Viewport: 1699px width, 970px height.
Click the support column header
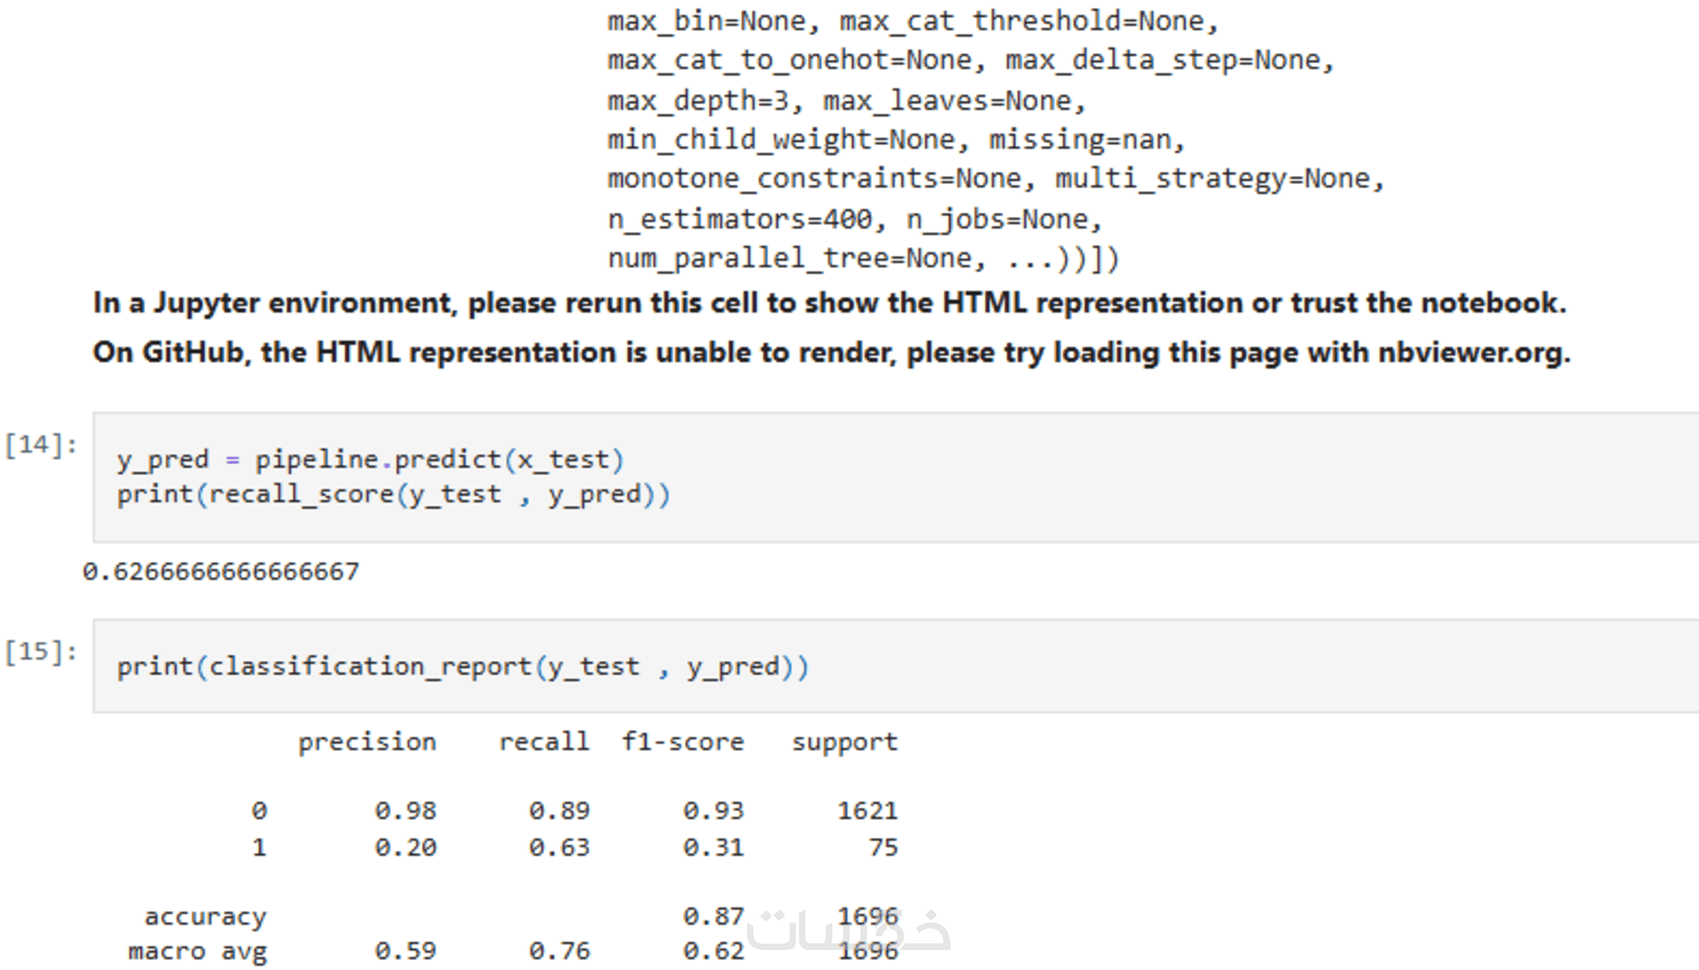[x=845, y=742]
